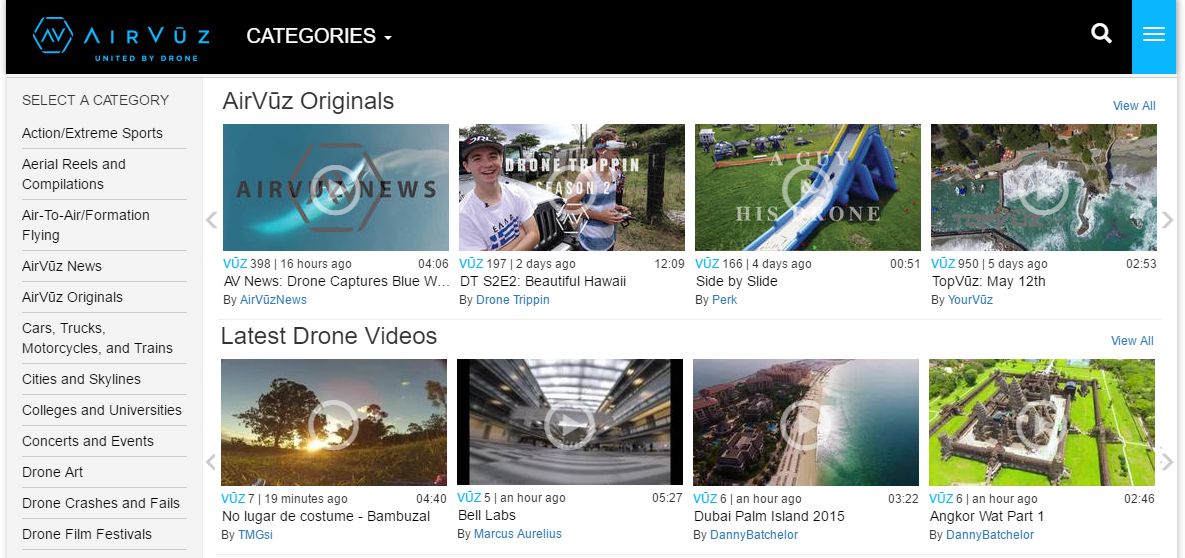Screen dimensions: 1185x558
Task: Visit Perk author profile
Action: coord(724,299)
